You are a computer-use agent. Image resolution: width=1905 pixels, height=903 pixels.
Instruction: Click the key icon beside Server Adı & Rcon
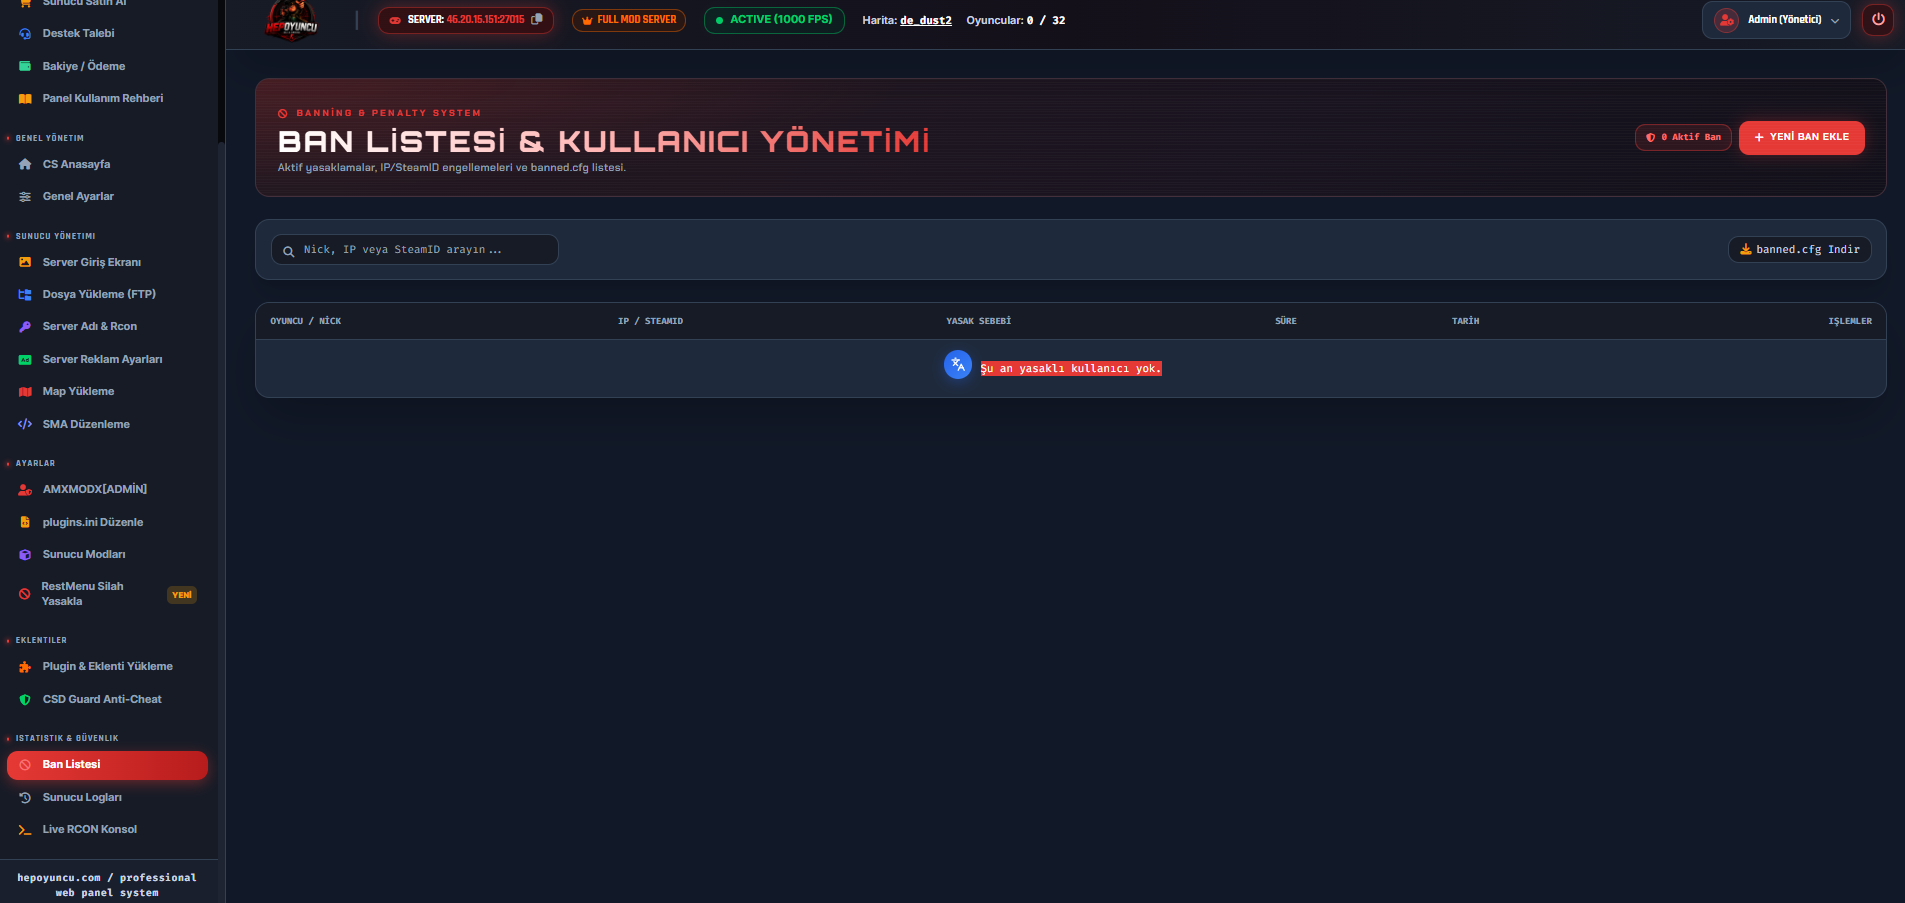(25, 327)
